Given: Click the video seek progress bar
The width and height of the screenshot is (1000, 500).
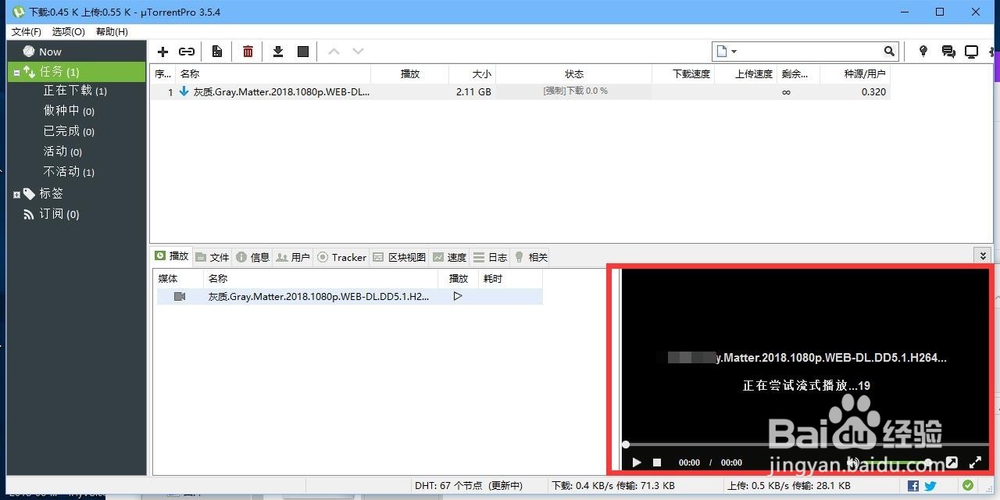Looking at the screenshot, I should click(807, 444).
